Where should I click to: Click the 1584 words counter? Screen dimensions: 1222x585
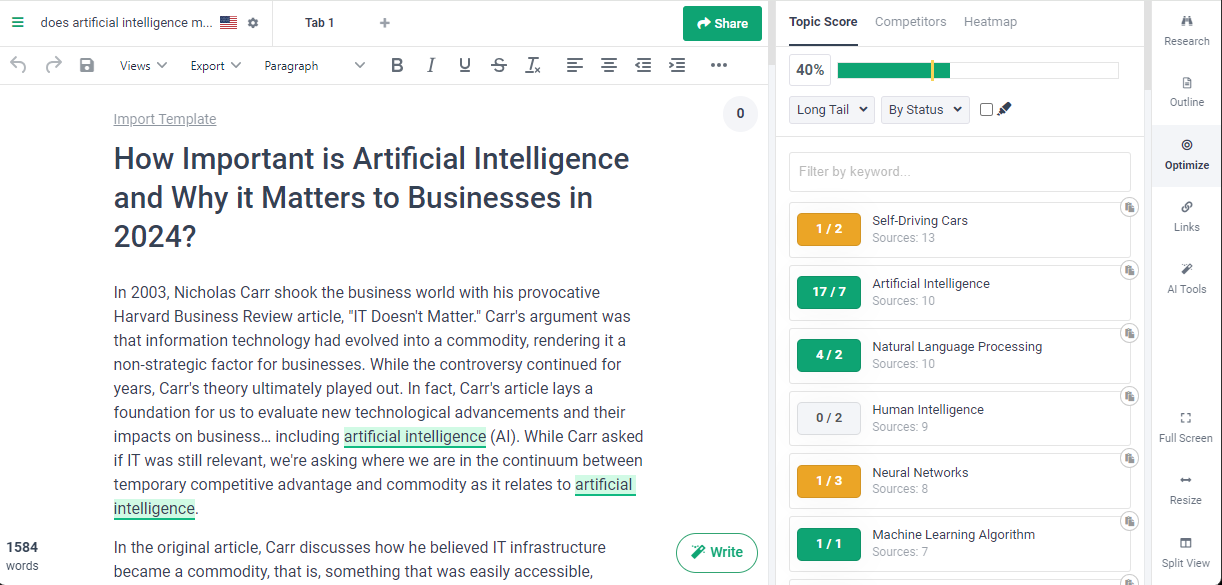[22, 556]
